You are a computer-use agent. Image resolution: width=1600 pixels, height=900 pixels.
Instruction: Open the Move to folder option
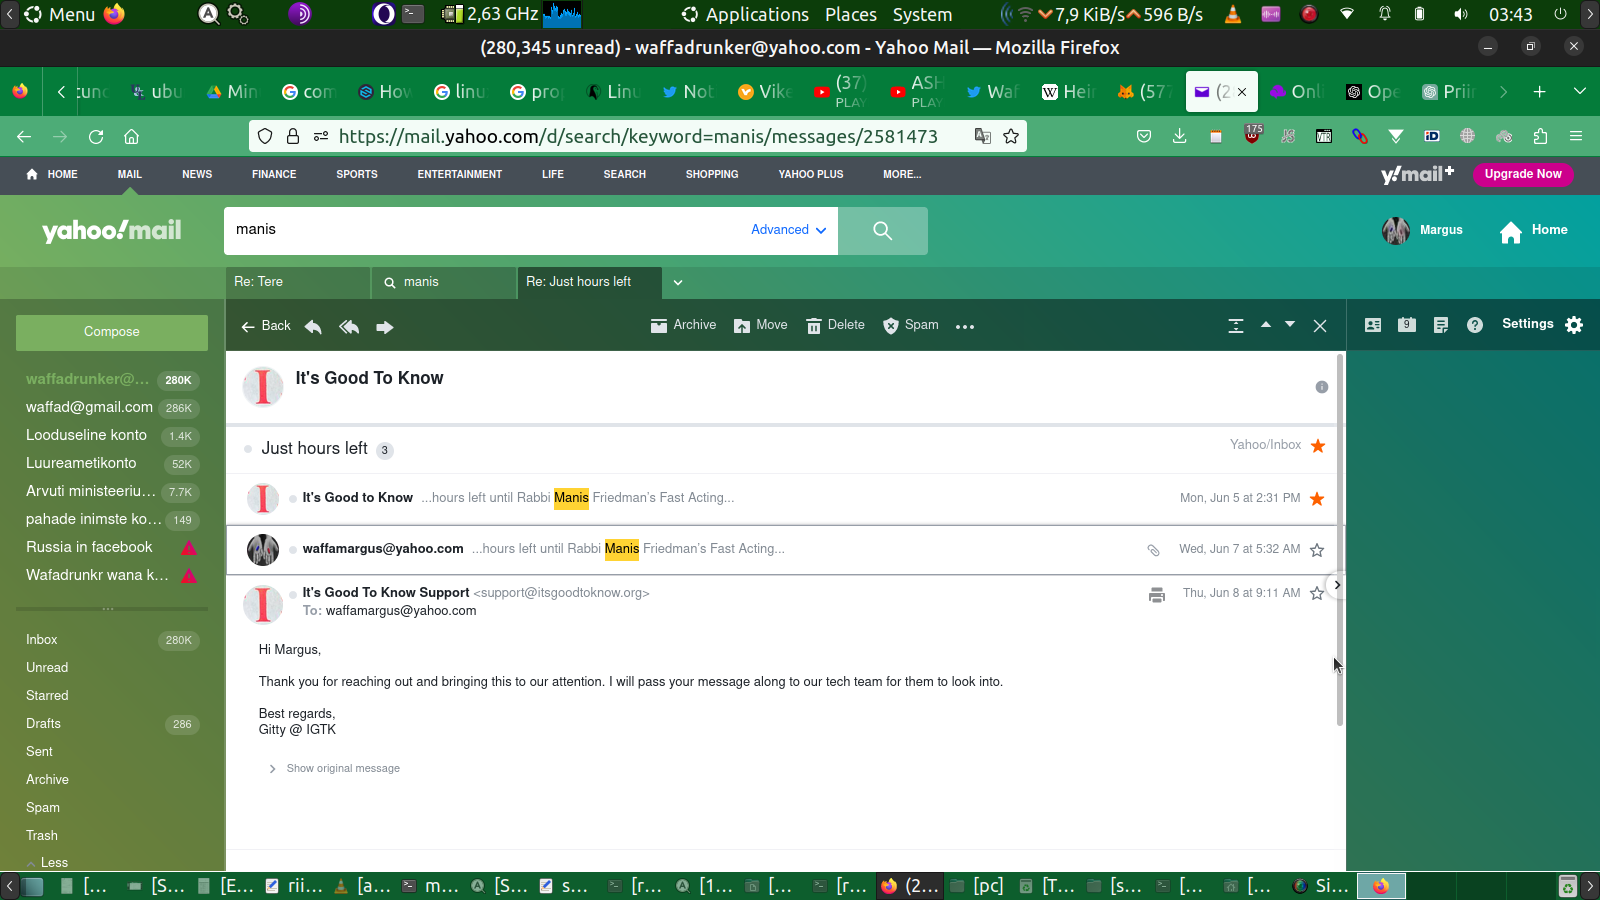coord(760,325)
